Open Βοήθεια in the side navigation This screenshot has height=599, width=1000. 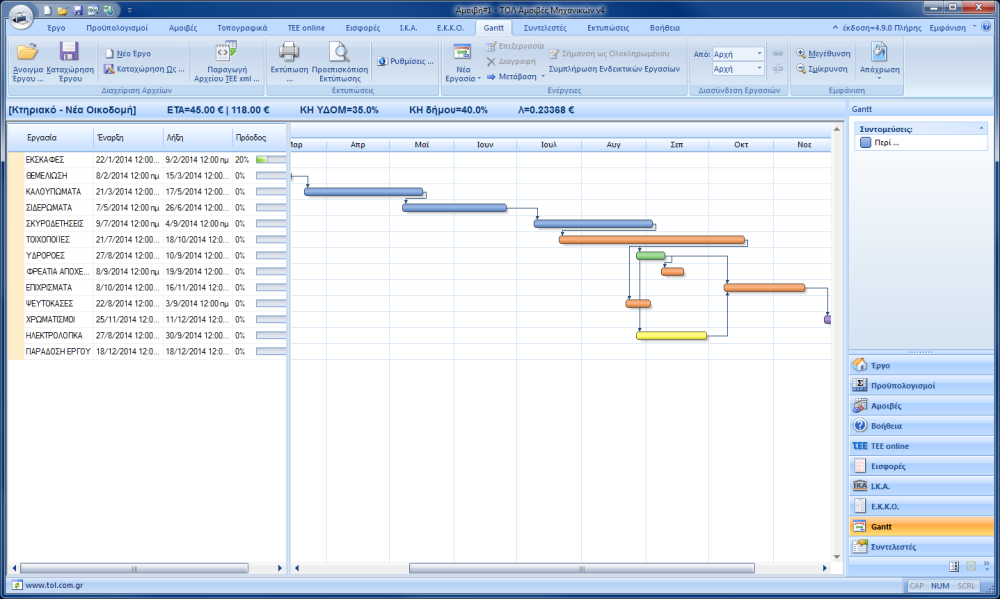922,425
